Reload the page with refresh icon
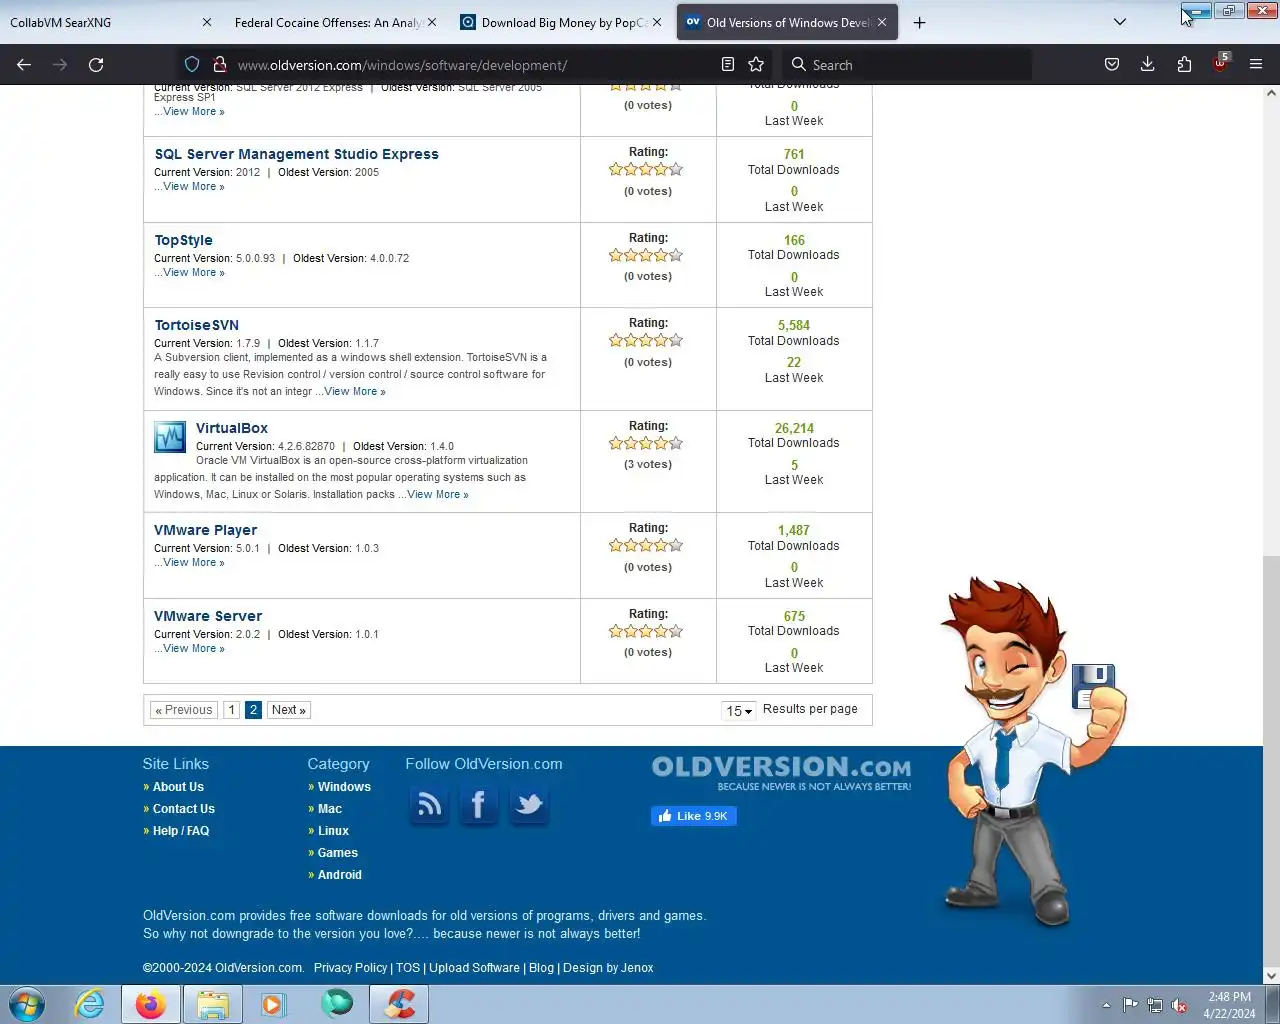The image size is (1280, 1024). click(96, 65)
